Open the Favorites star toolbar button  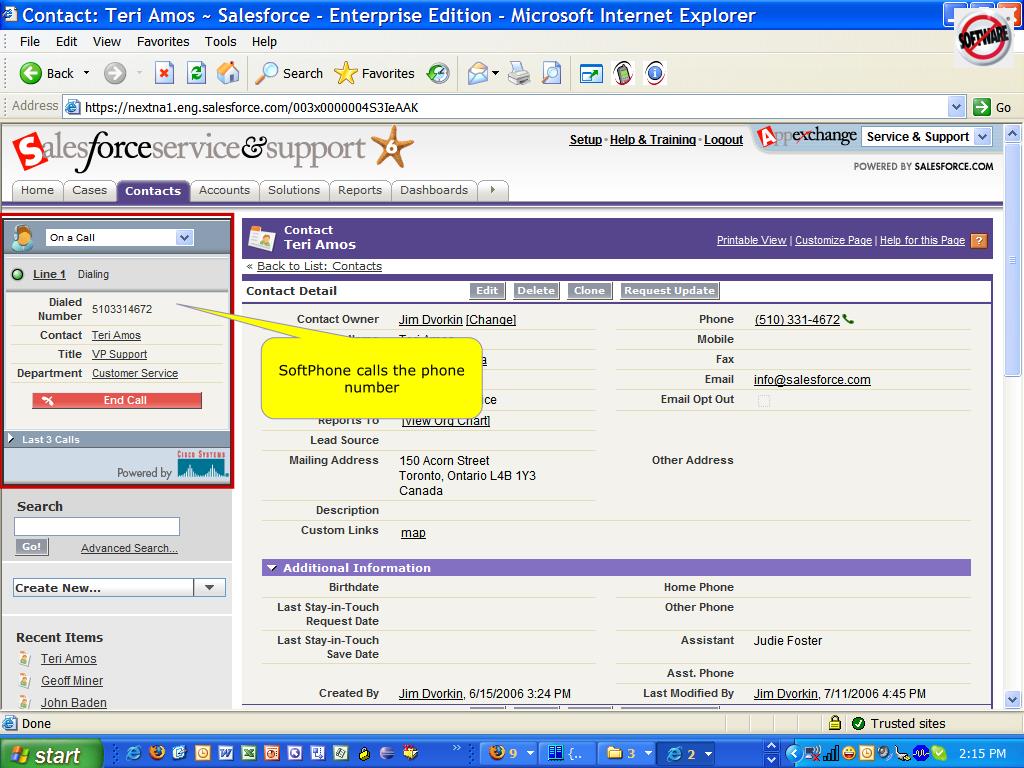(x=374, y=73)
